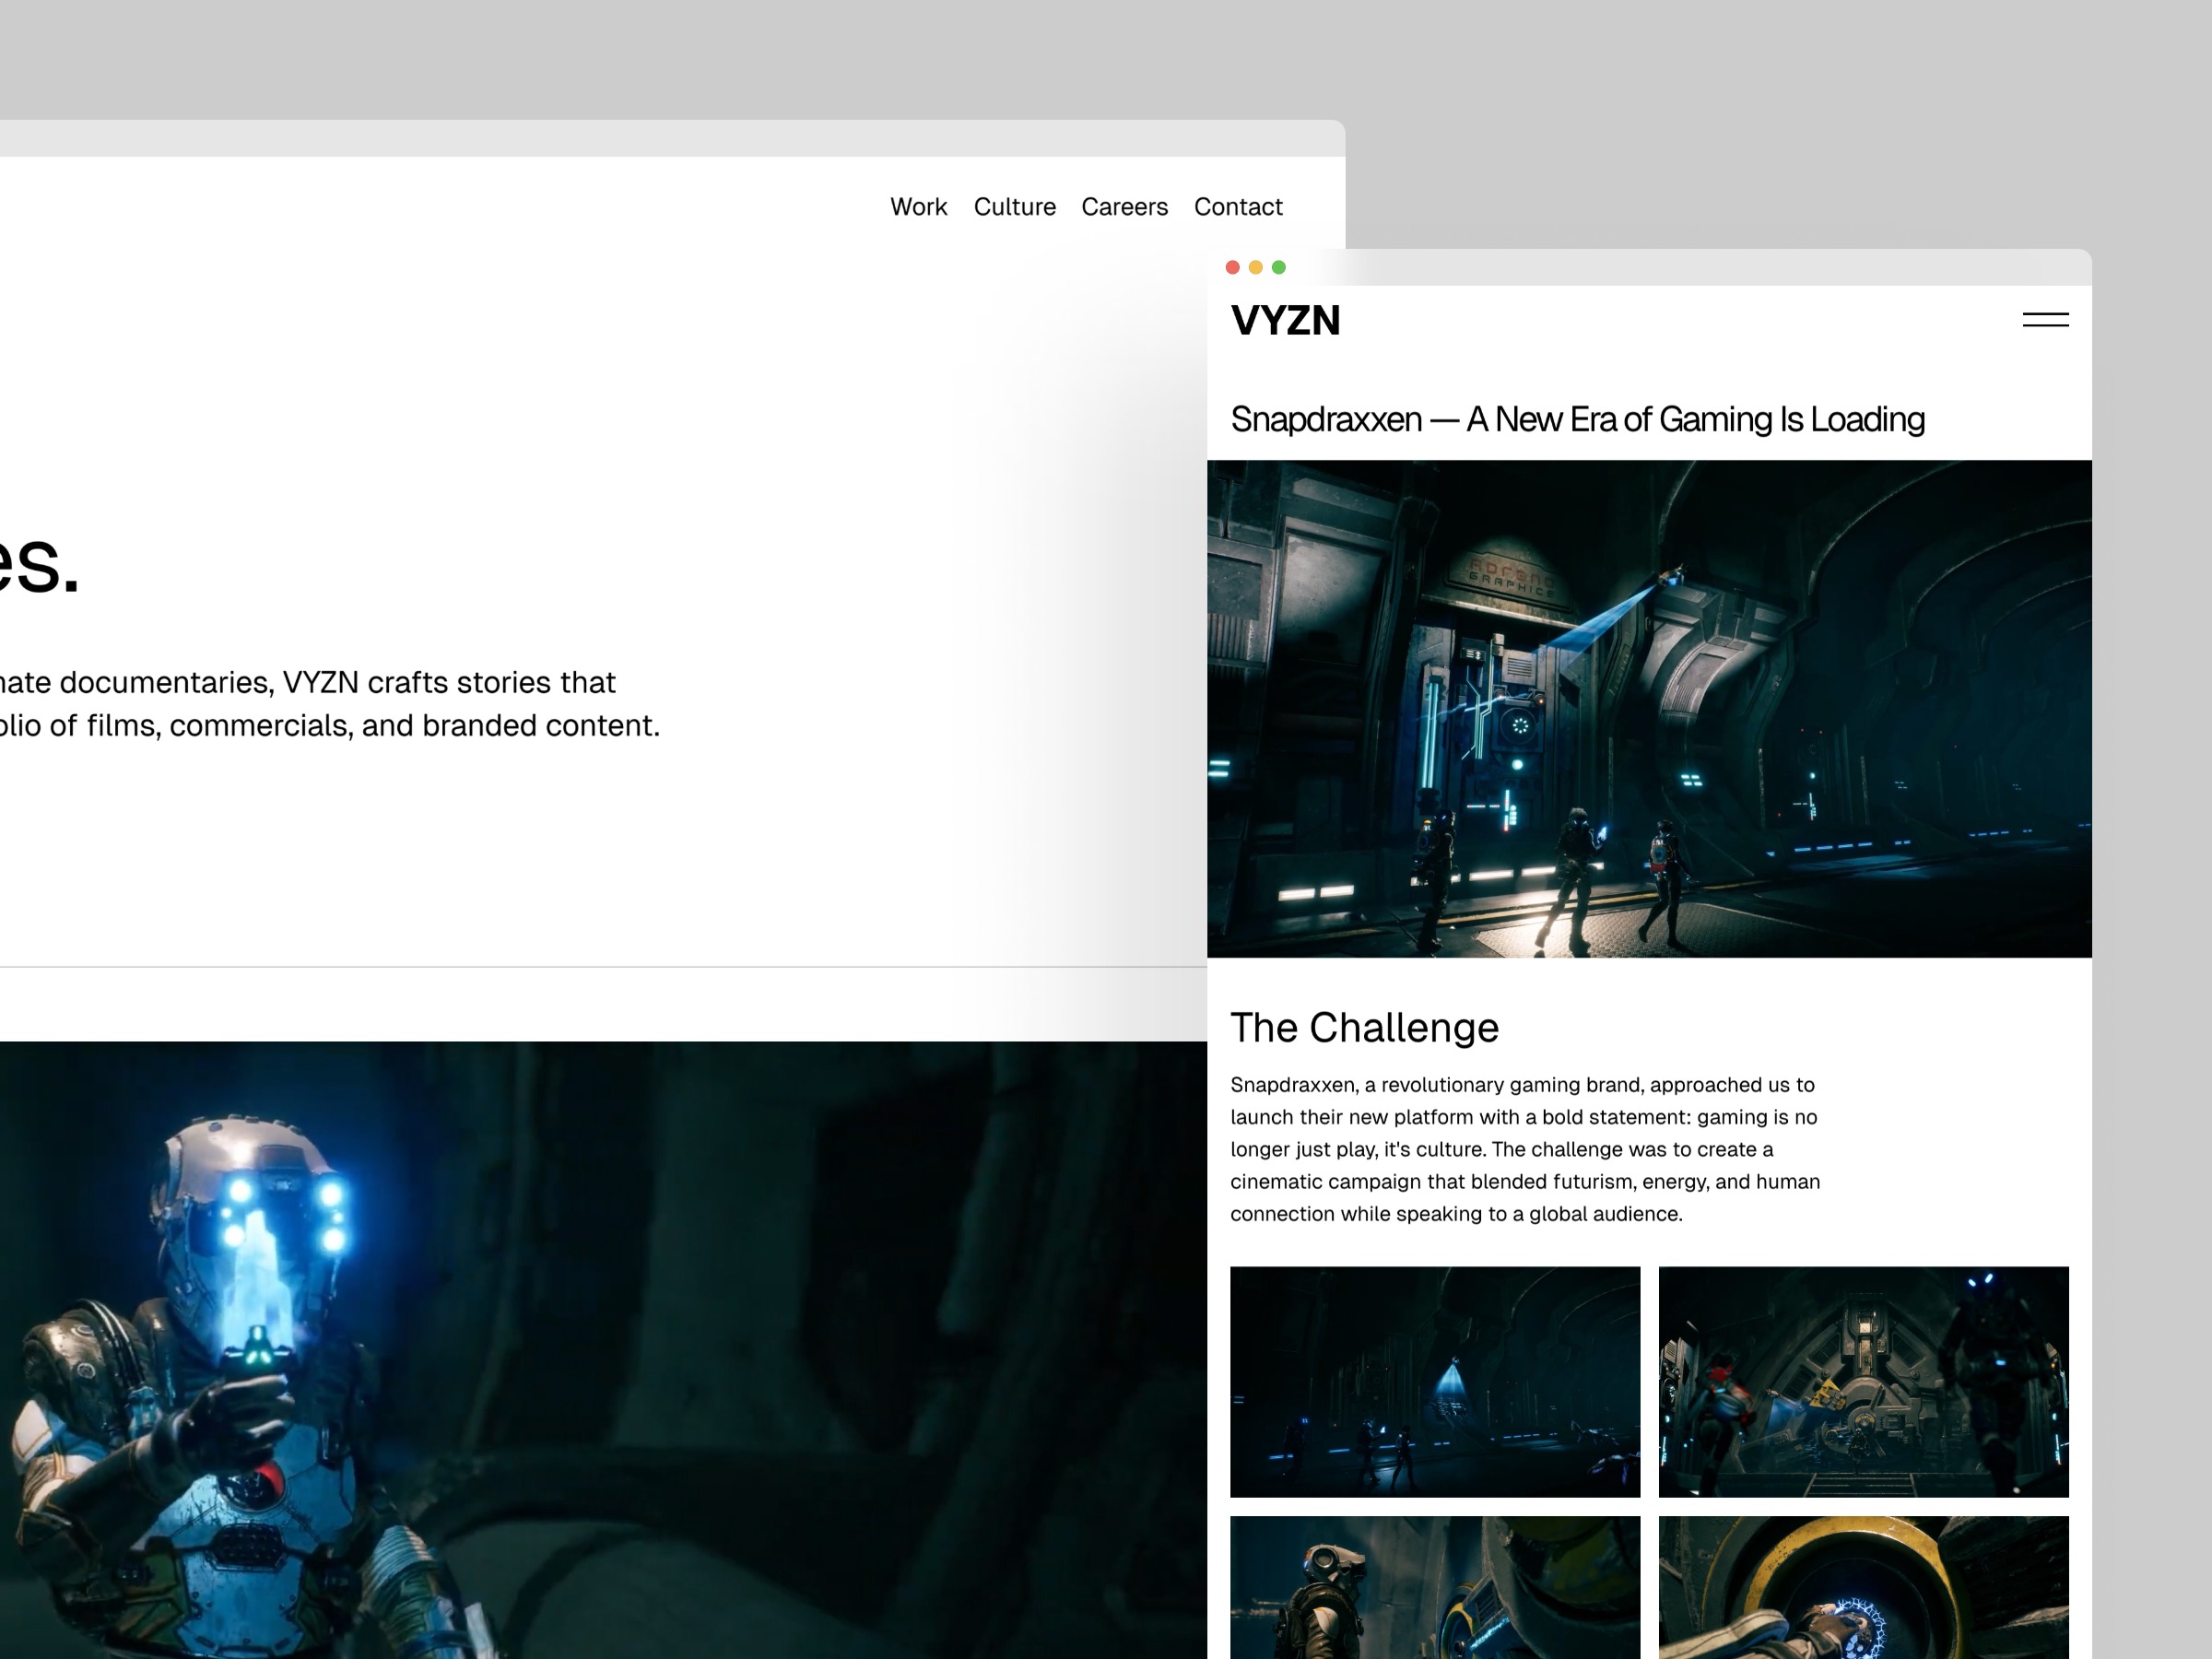Open the hamburger menu icon
Image resolution: width=2212 pixels, height=1659 pixels.
pyautogui.click(x=2045, y=320)
